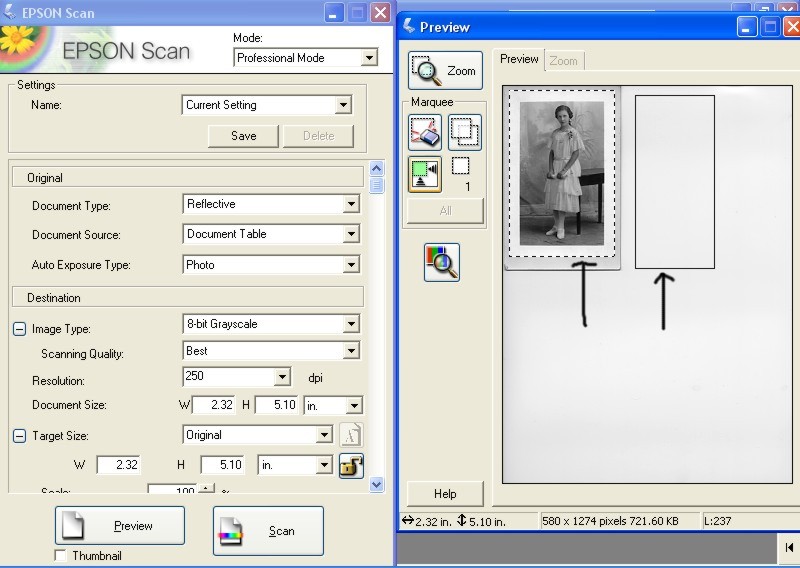Close the EPSON Scan window

pyautogui.click(x=380, y=13)
